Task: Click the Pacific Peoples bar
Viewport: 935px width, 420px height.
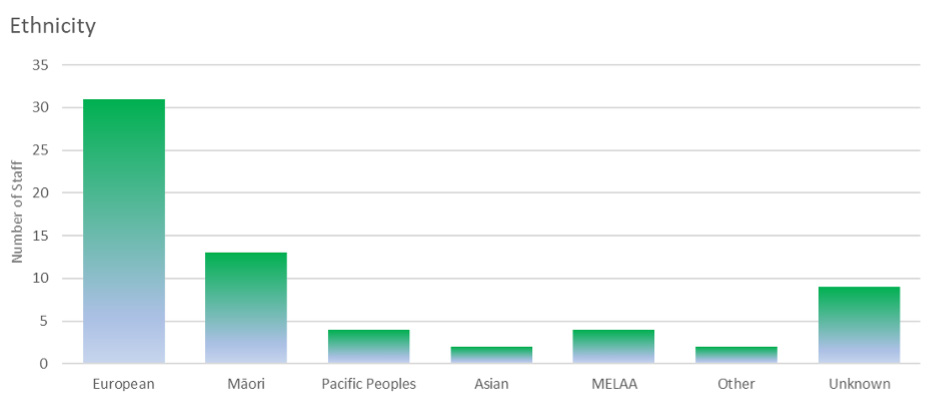Action: 368,346
